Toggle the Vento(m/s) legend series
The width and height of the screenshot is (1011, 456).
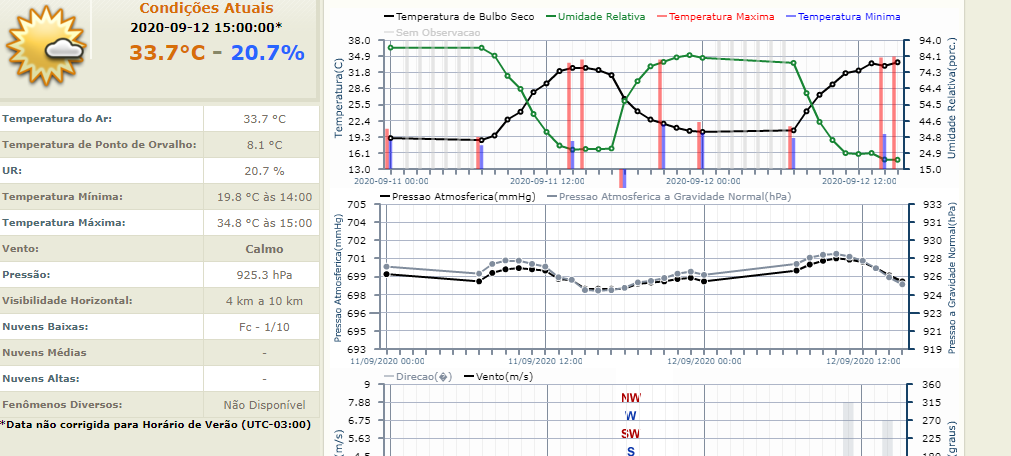tap(498, 377)
